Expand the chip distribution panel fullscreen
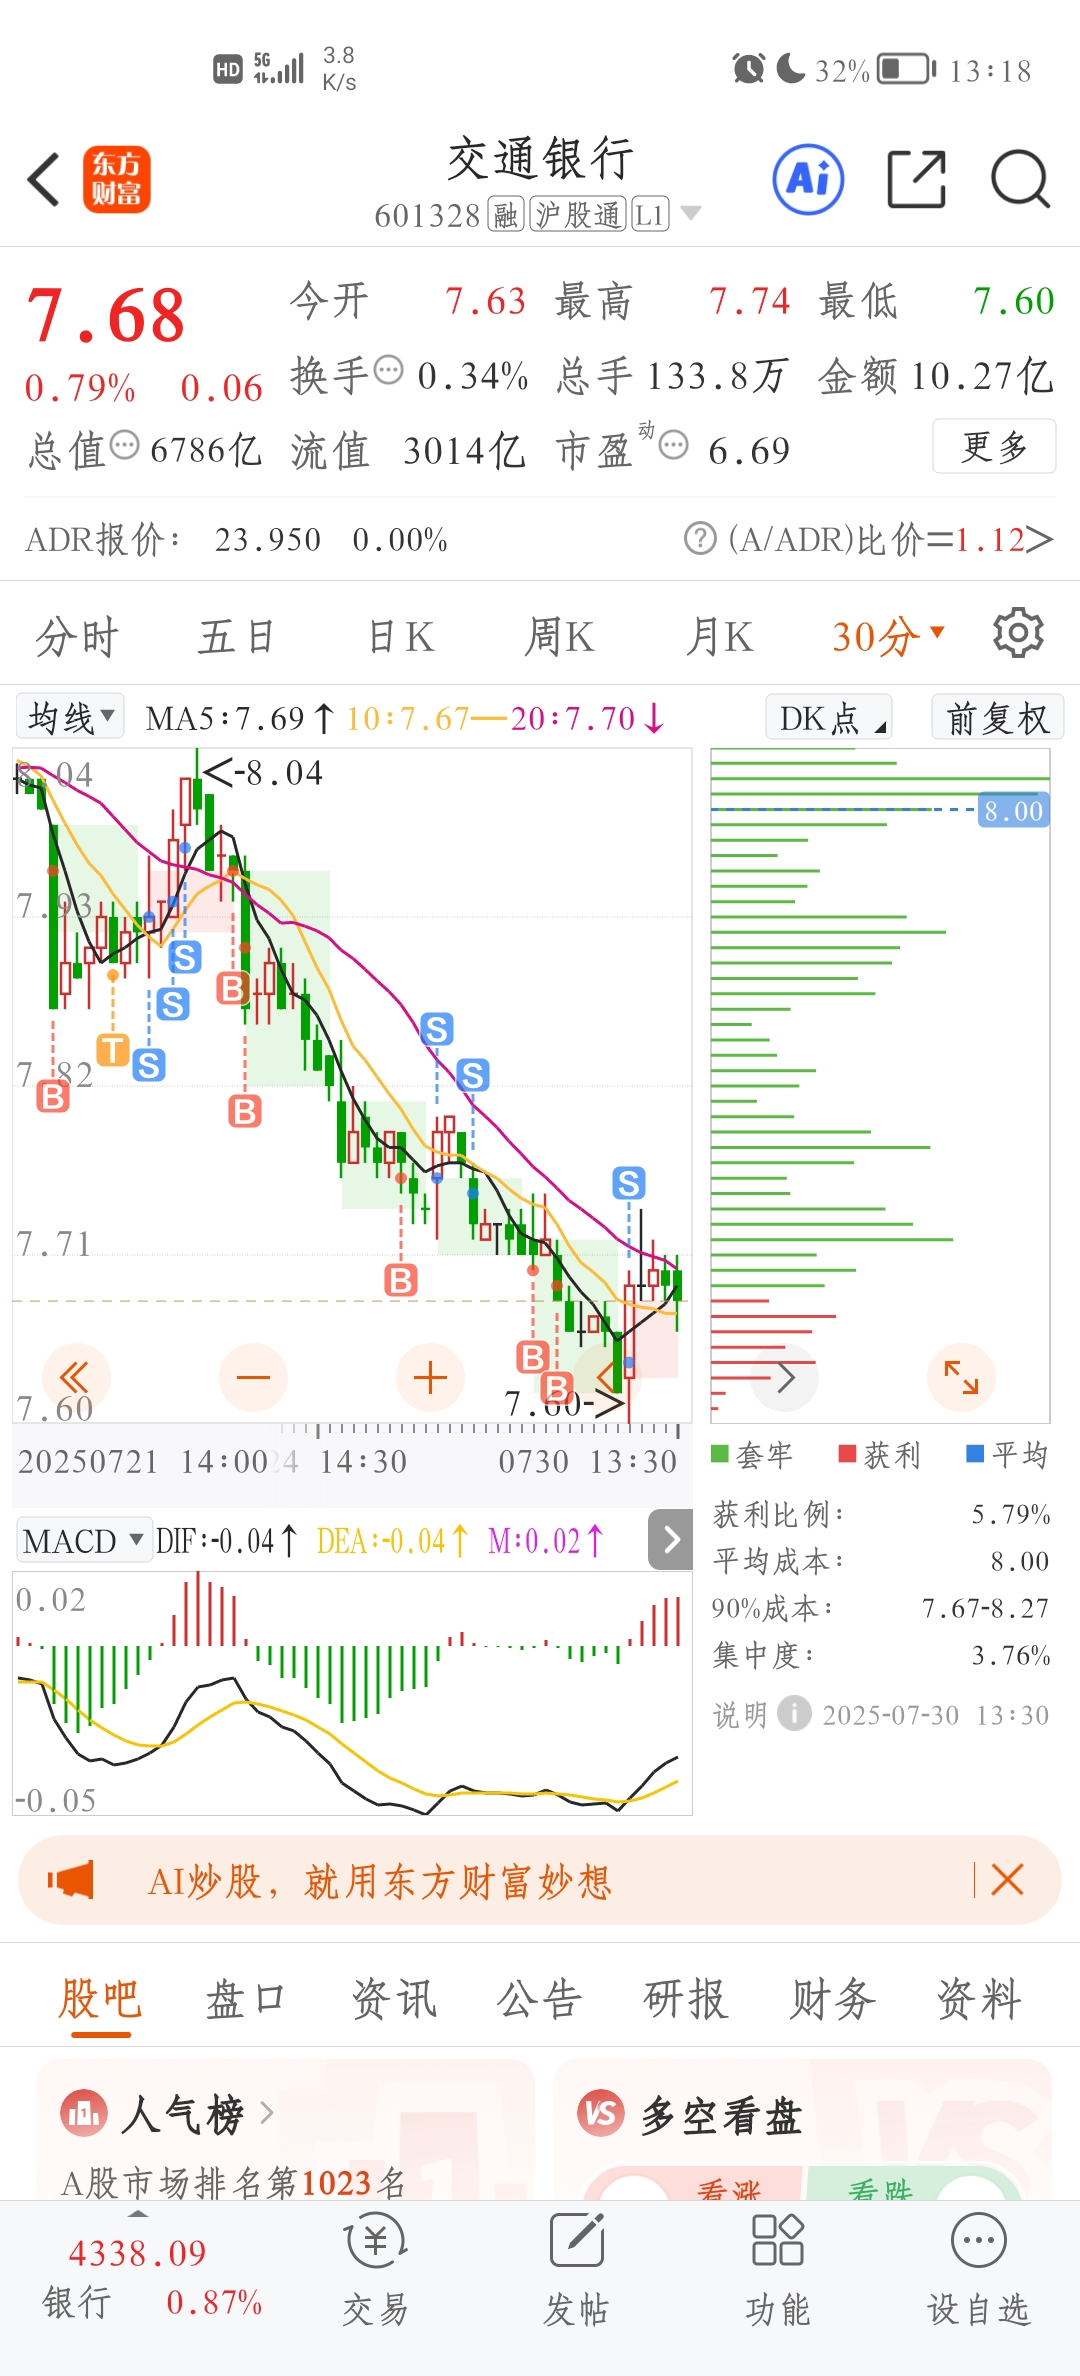 961,1377
